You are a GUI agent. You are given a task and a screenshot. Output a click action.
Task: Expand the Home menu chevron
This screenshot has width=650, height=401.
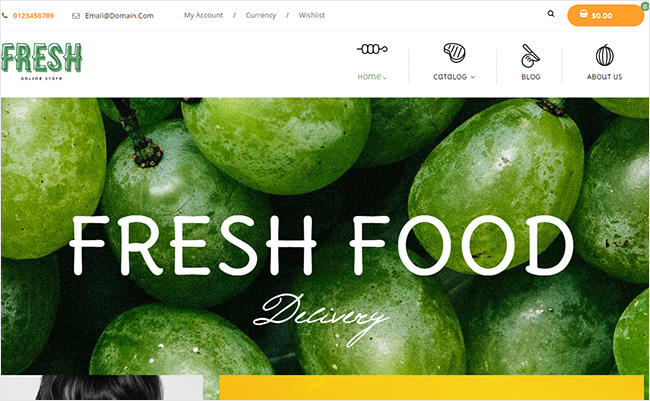tap(385, 78)
